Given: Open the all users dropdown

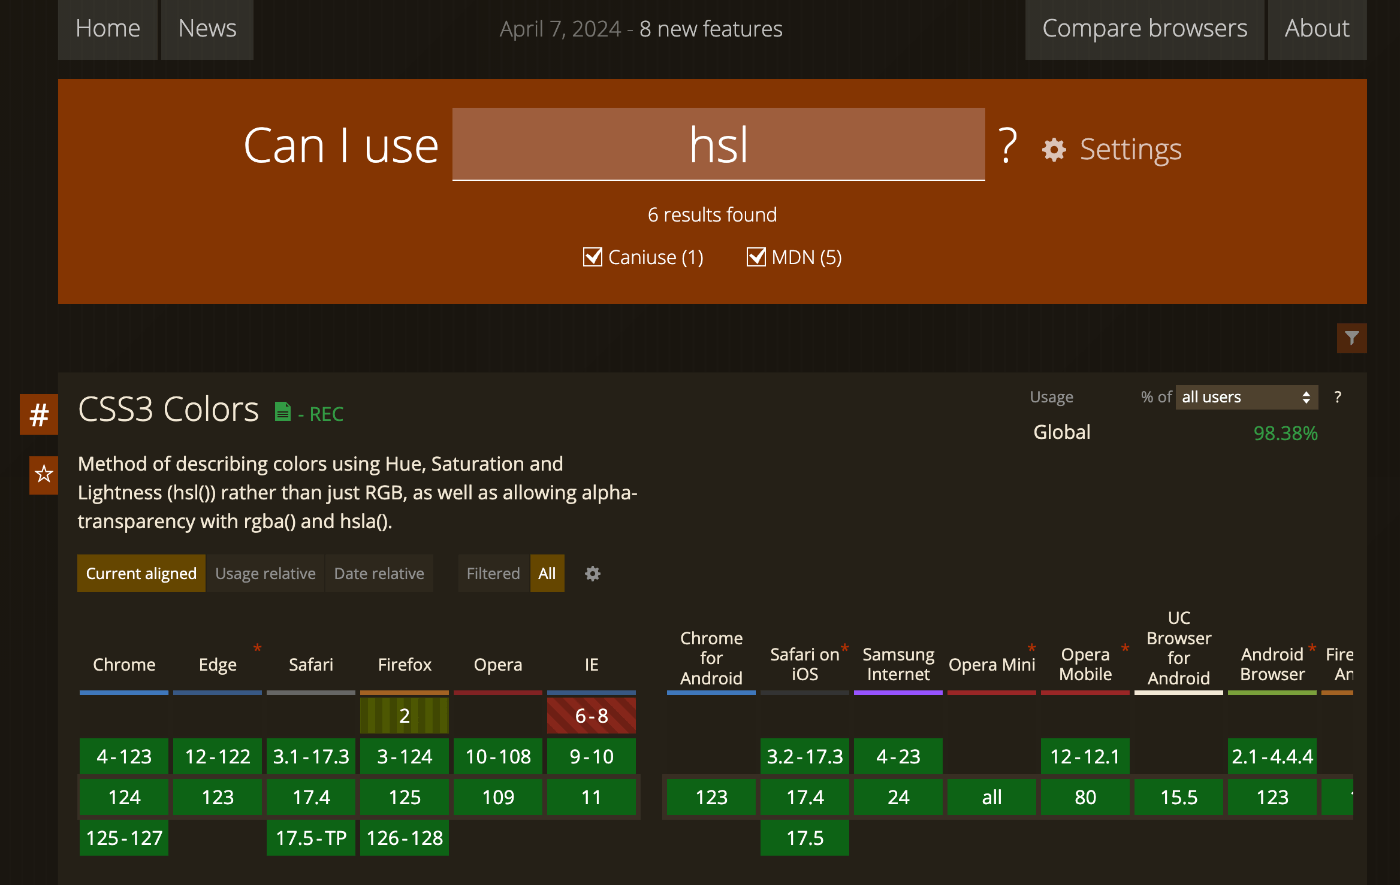Looking at the screenshot, I should [1247, 397].
